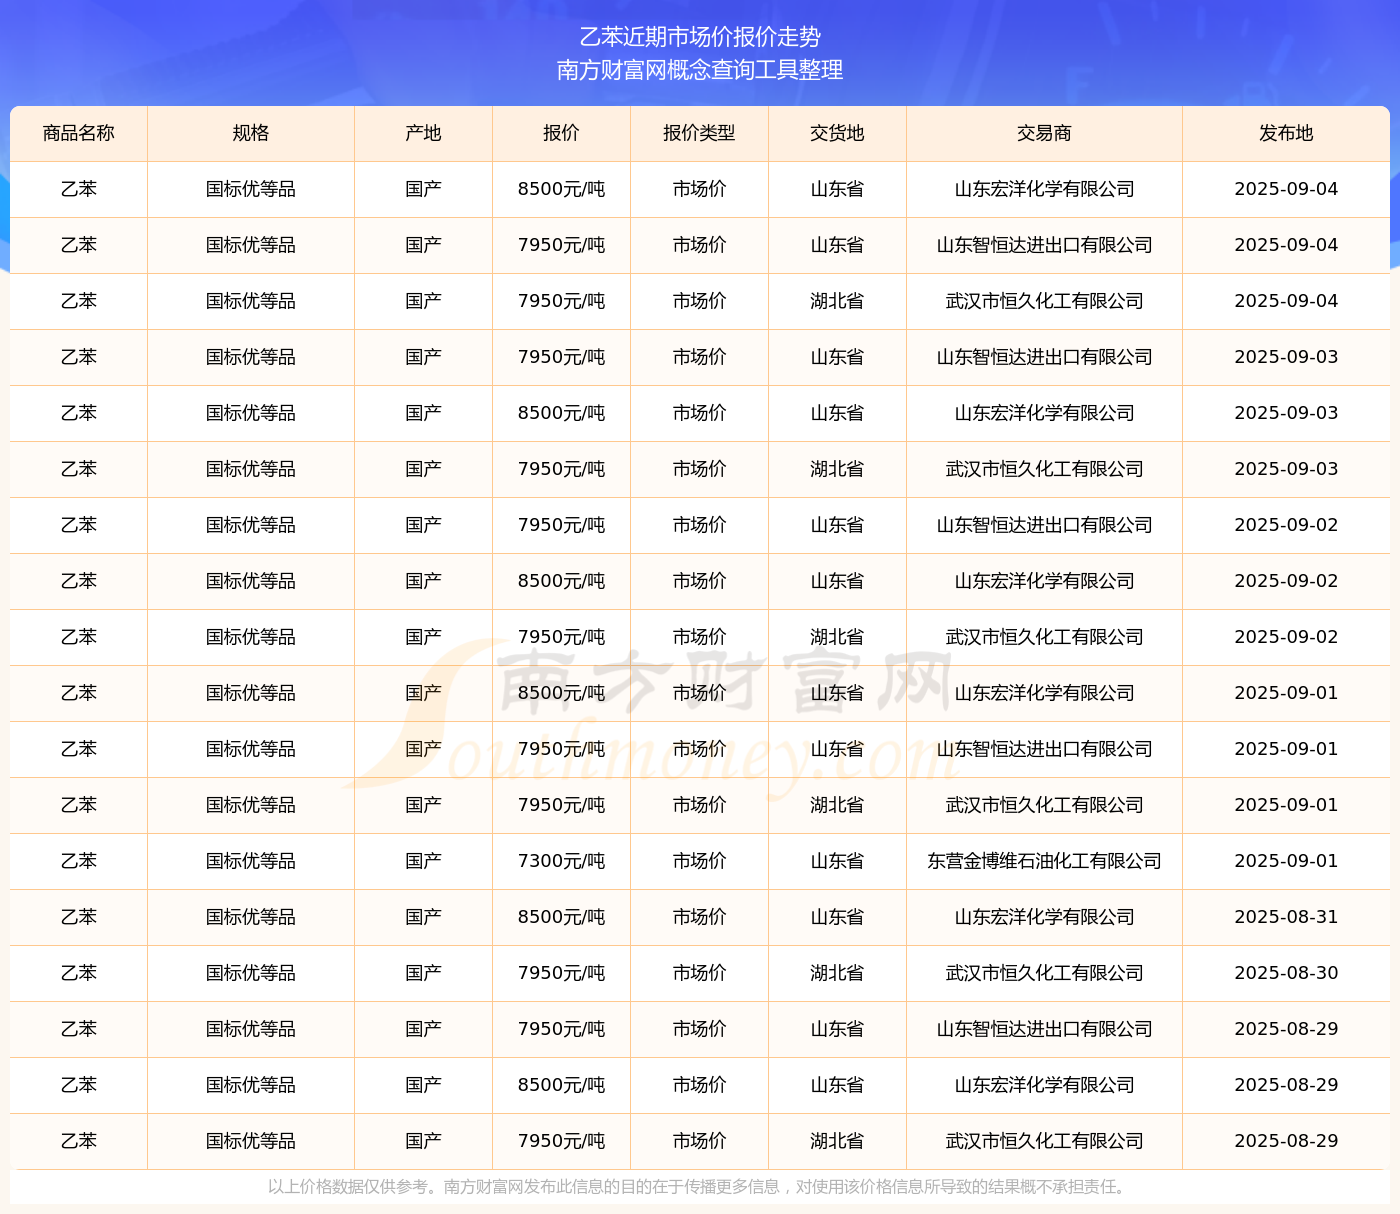1400x1214 pixels.
Task: Select the title 乙苯近期市场价报价走势
Action: pos(700,37)
